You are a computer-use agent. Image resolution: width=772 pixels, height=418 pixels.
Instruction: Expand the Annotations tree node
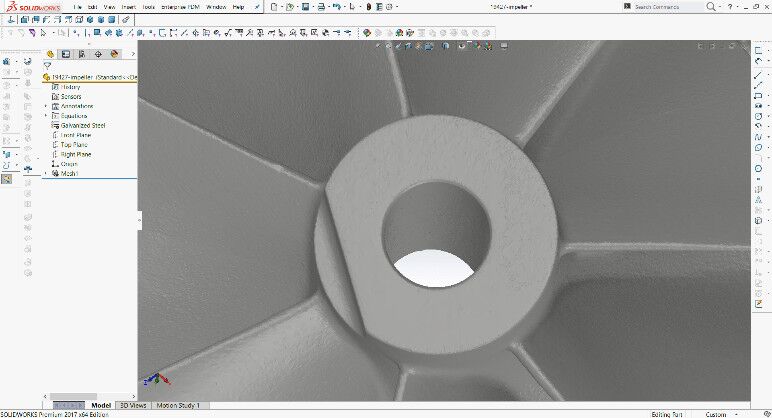pyautogui.click(x=46, y=106)
